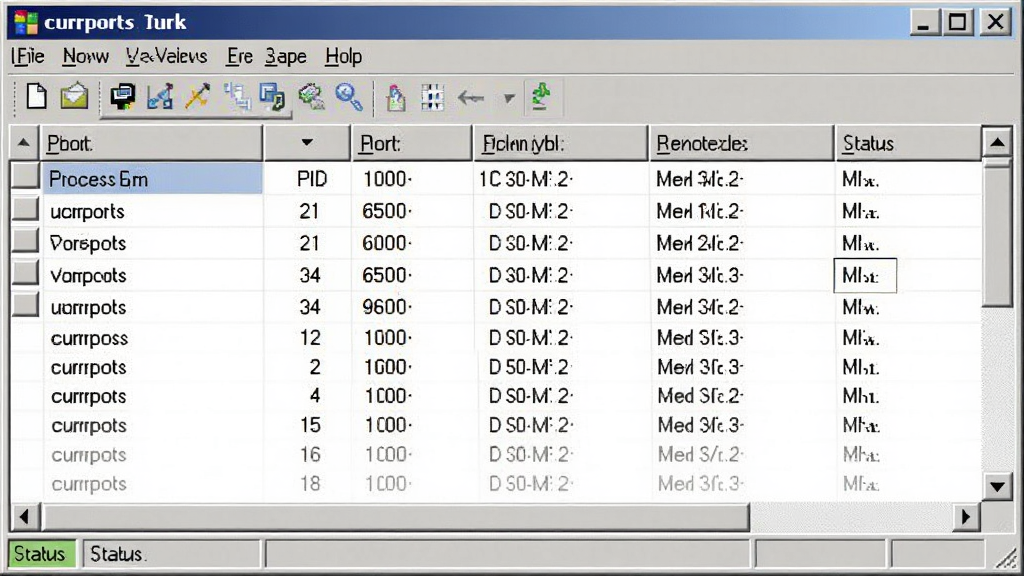Click the clipboard toolbar icon

[x=395, y=98]
